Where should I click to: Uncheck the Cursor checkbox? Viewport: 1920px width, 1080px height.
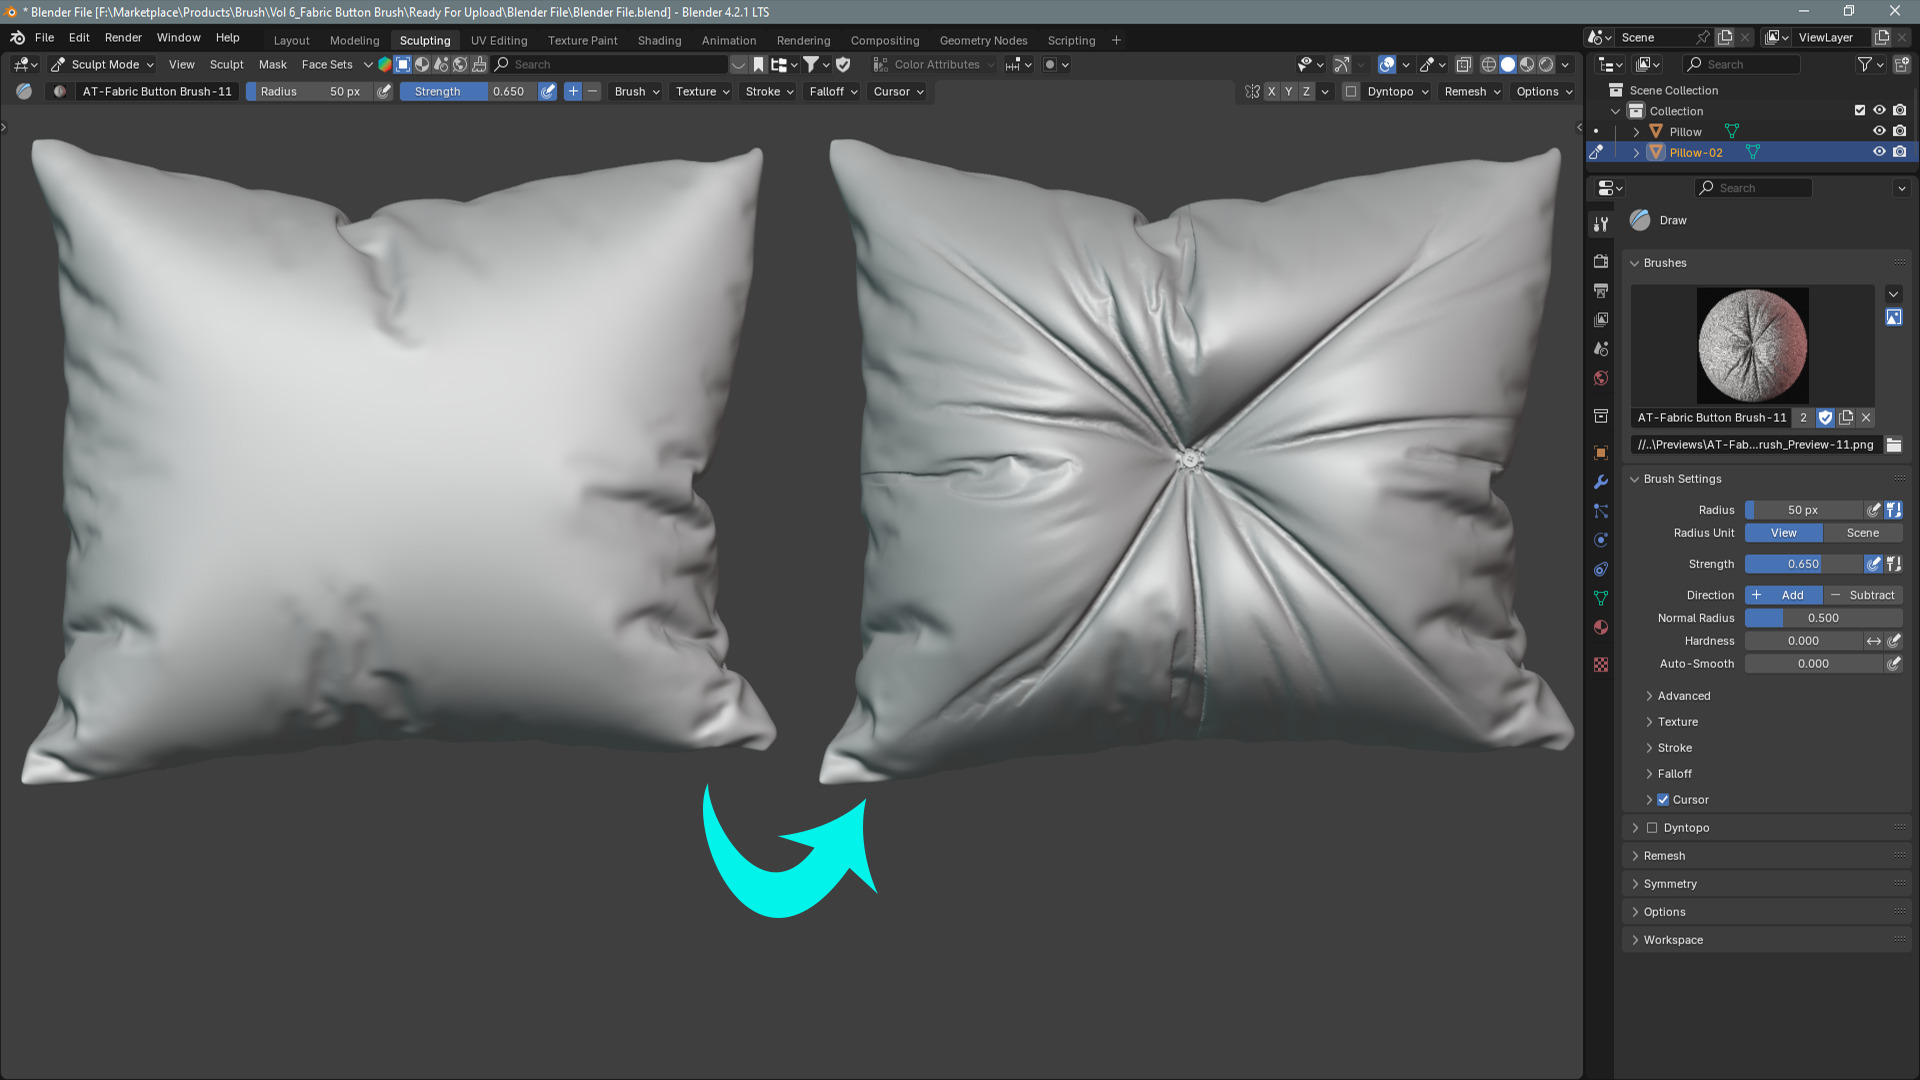coord(1663,800)
